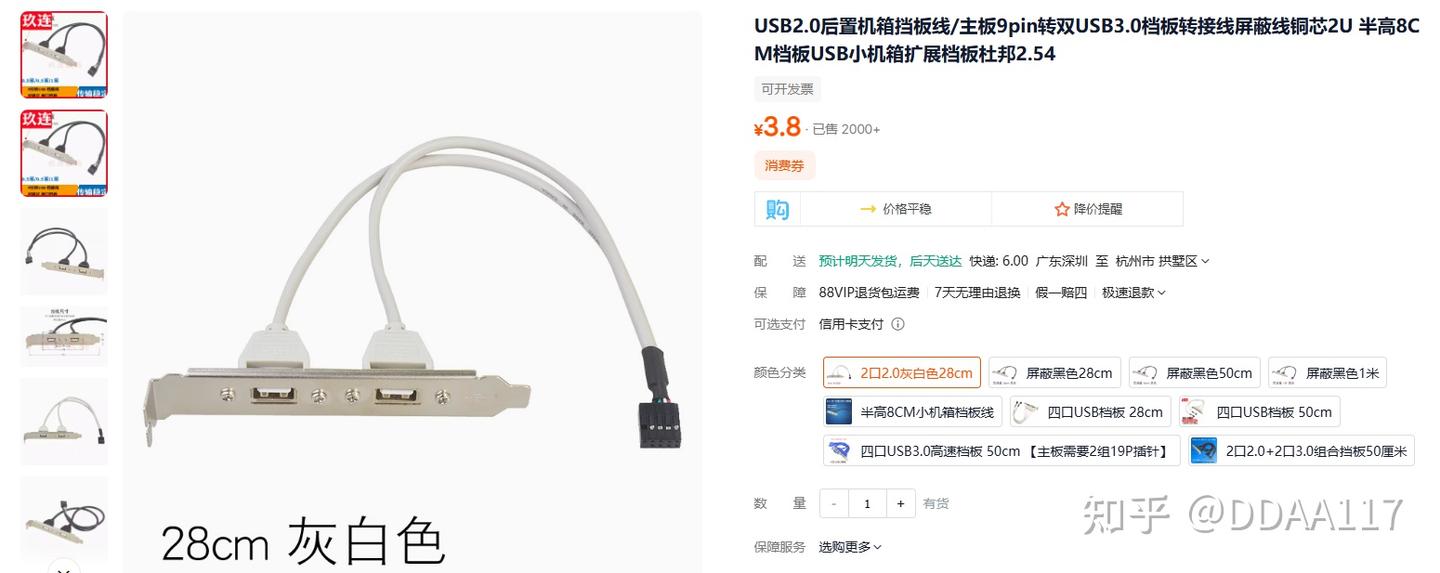Decrease quantity with the minus button

tap(834, 504)
